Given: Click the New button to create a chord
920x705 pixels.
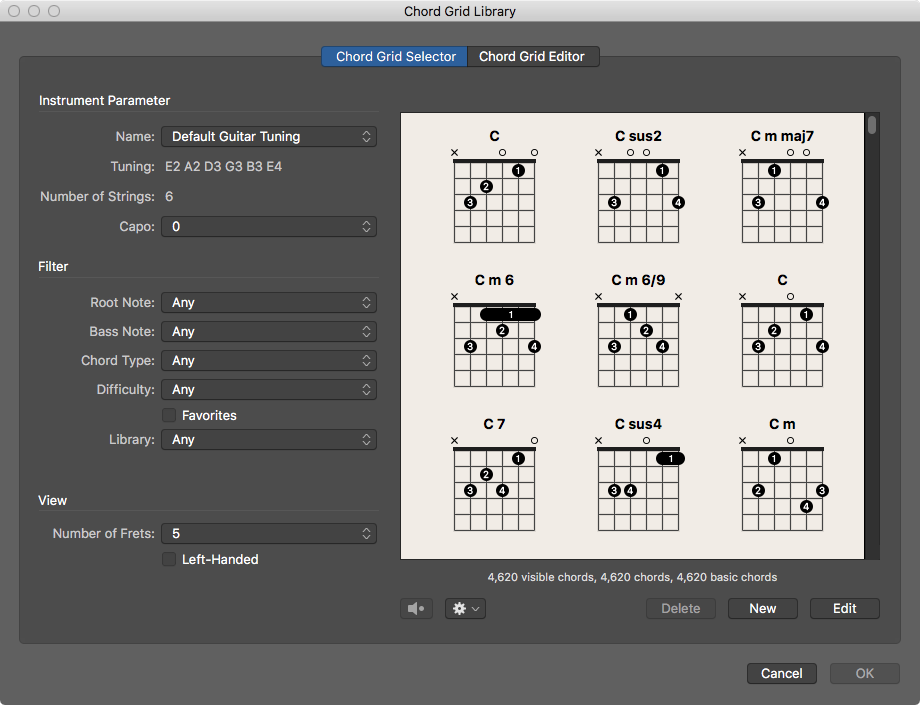Looking at the screenshot, I should point(762,608).
